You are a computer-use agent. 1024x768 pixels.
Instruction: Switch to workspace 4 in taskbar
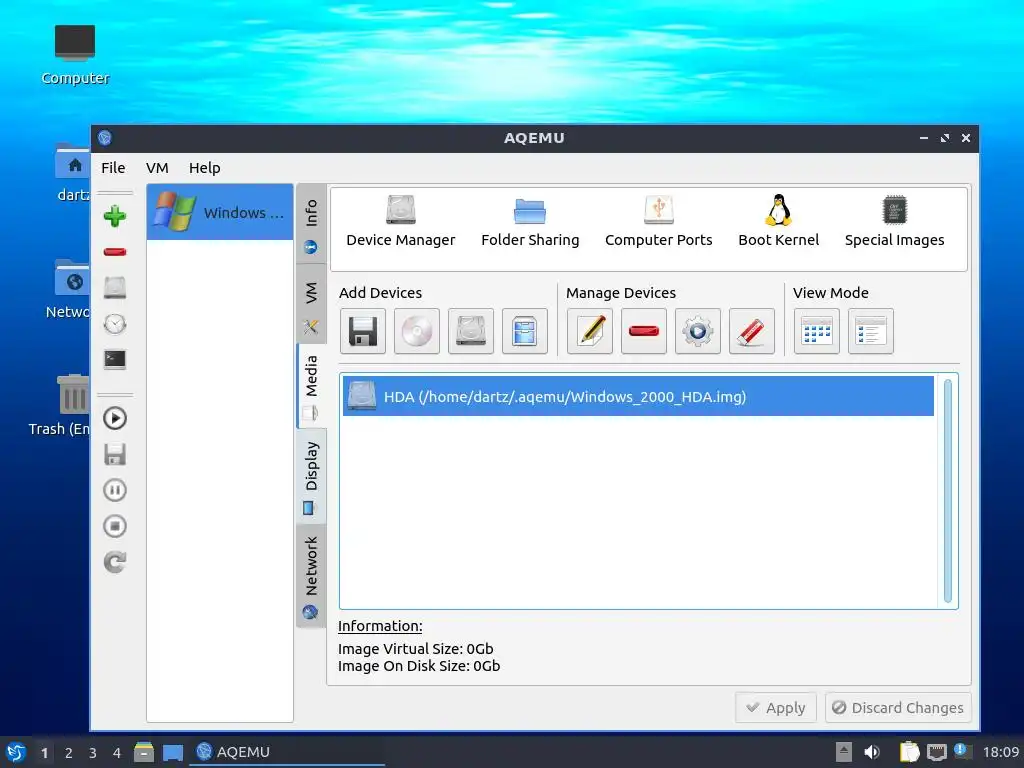[117, 753]
